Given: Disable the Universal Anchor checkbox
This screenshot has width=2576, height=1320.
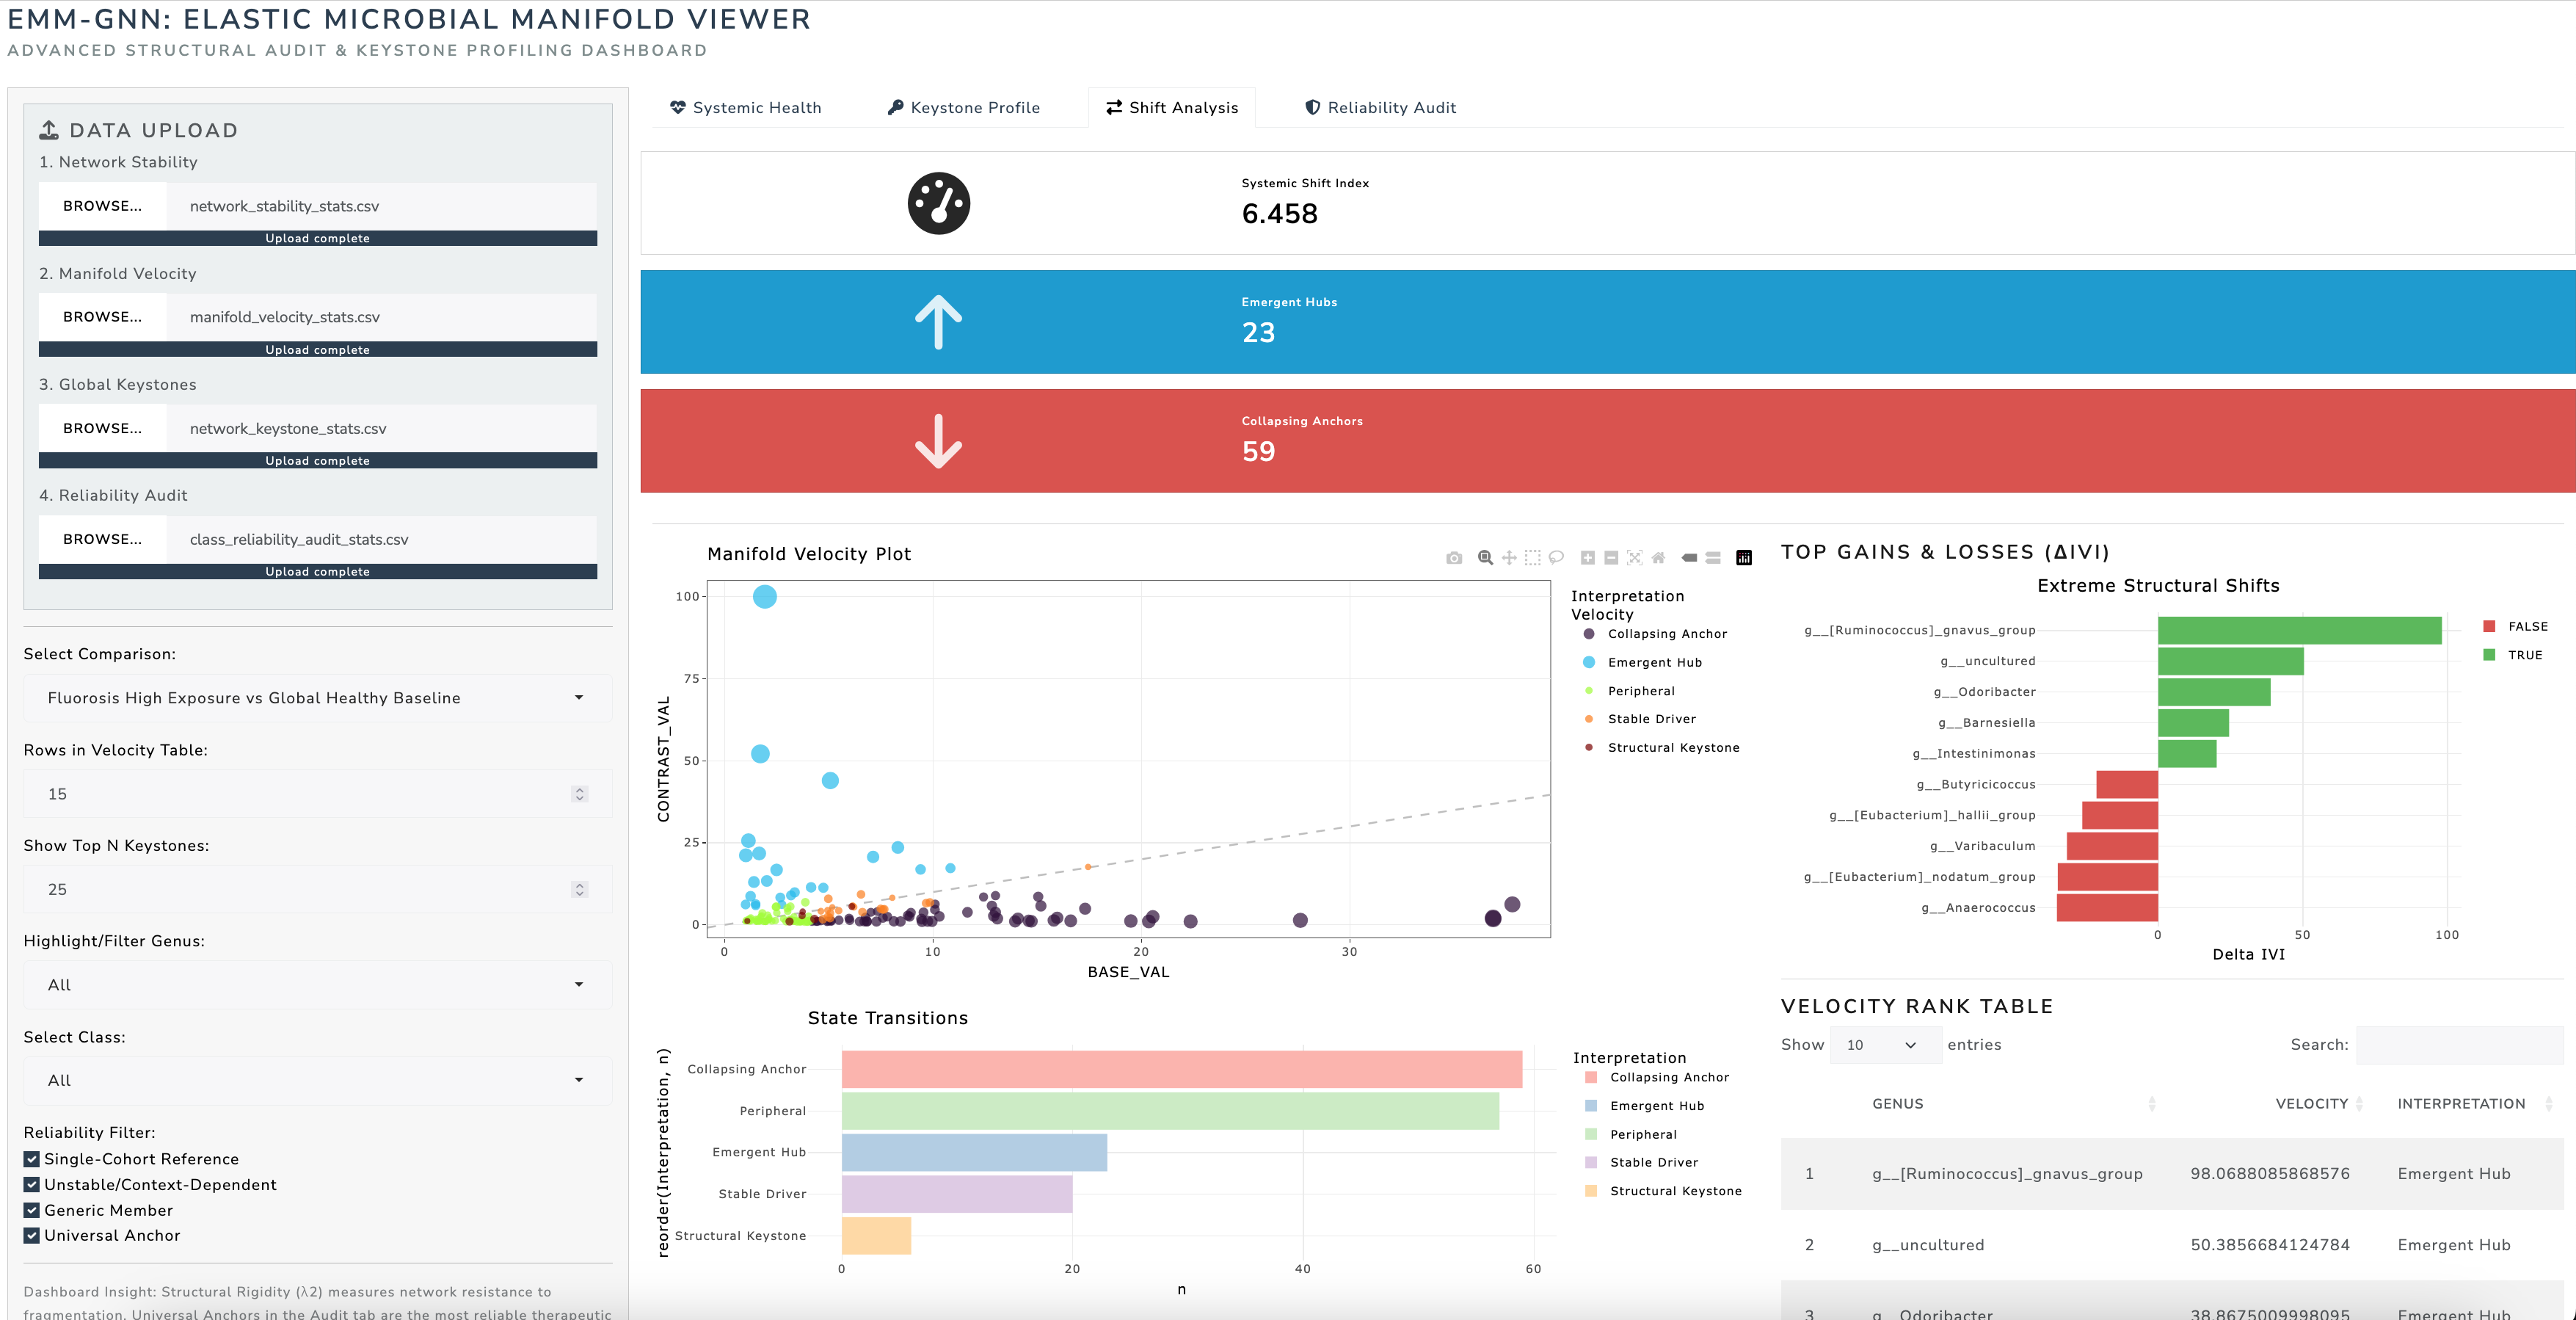Looking at the screenshot, I should 32,1236.
